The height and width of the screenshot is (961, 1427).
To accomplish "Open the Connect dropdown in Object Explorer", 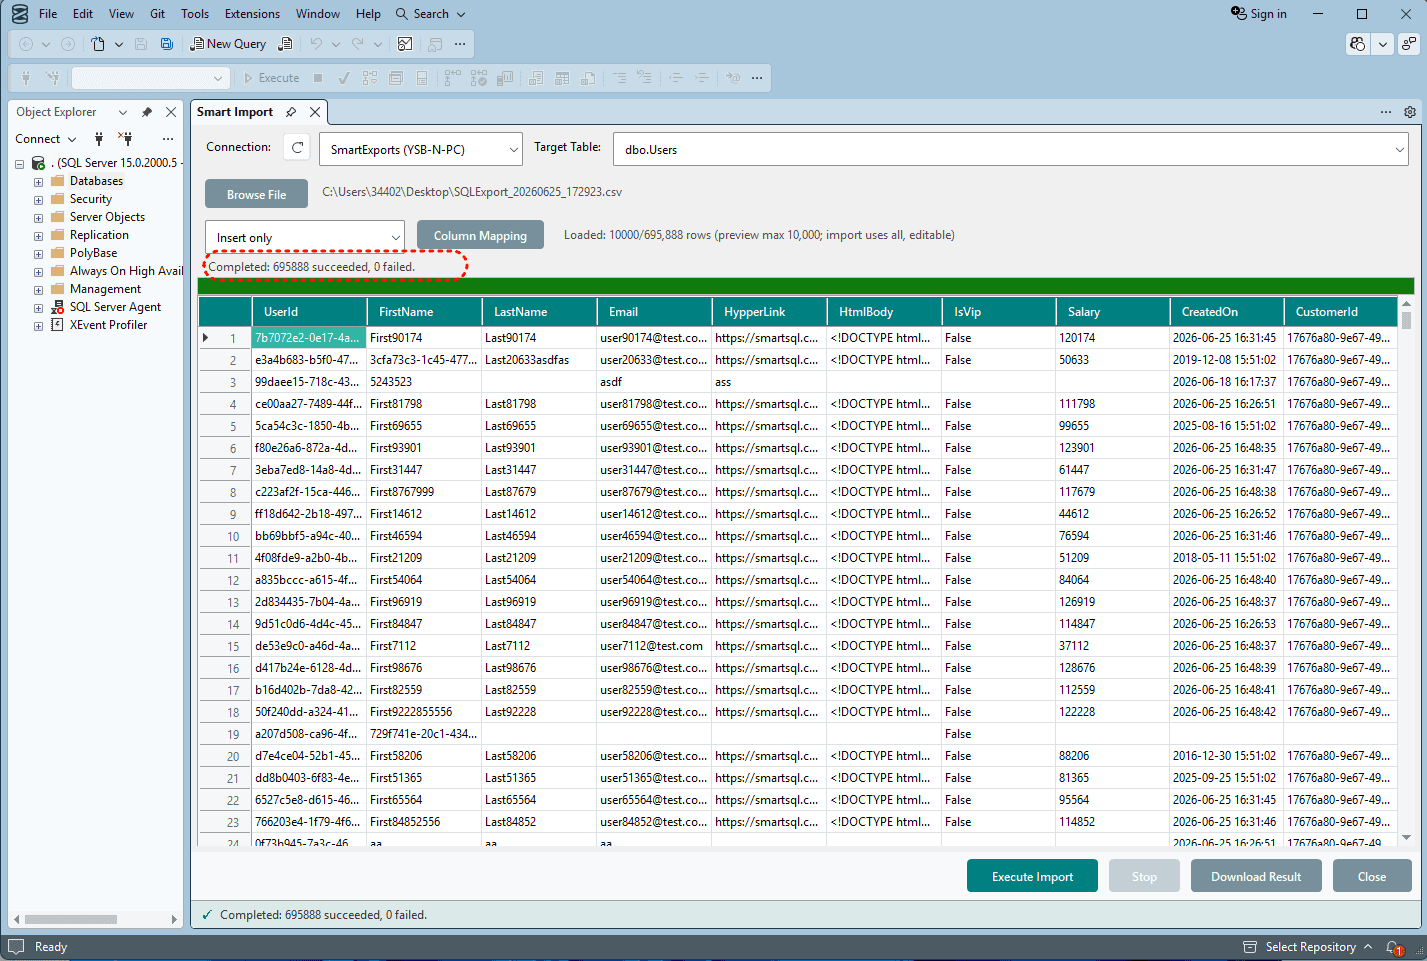I will coord(46,139).
